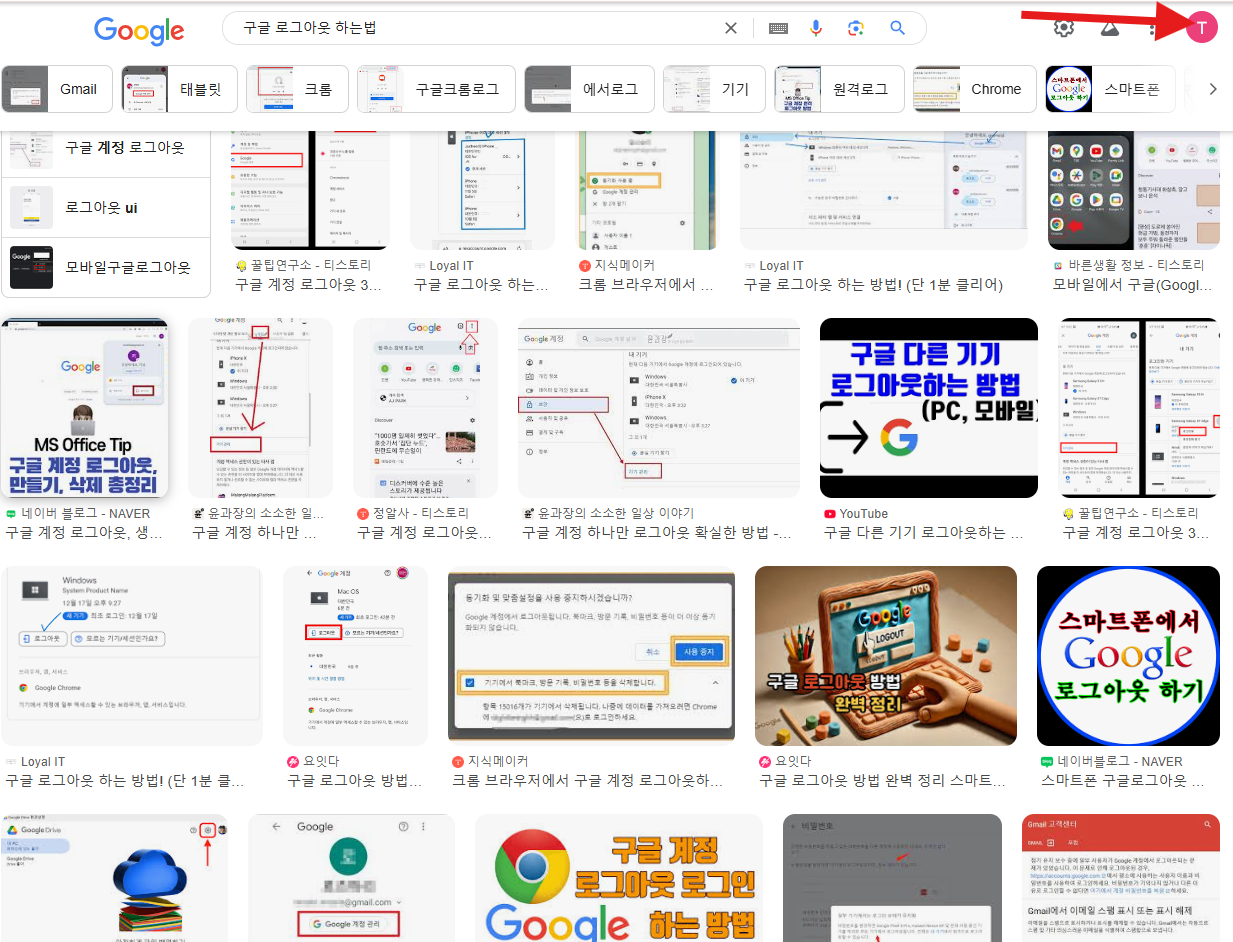
Task: Open the clay Google LOGOUT laptop thumbnail
Action: tap(886, 656)
